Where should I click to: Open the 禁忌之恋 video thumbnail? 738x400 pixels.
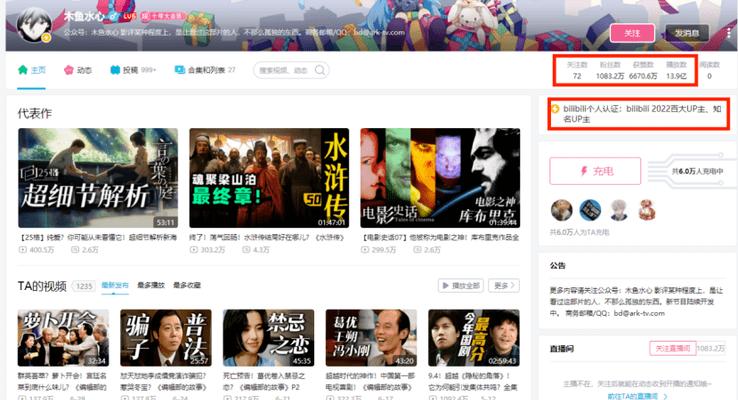[268, 337]
